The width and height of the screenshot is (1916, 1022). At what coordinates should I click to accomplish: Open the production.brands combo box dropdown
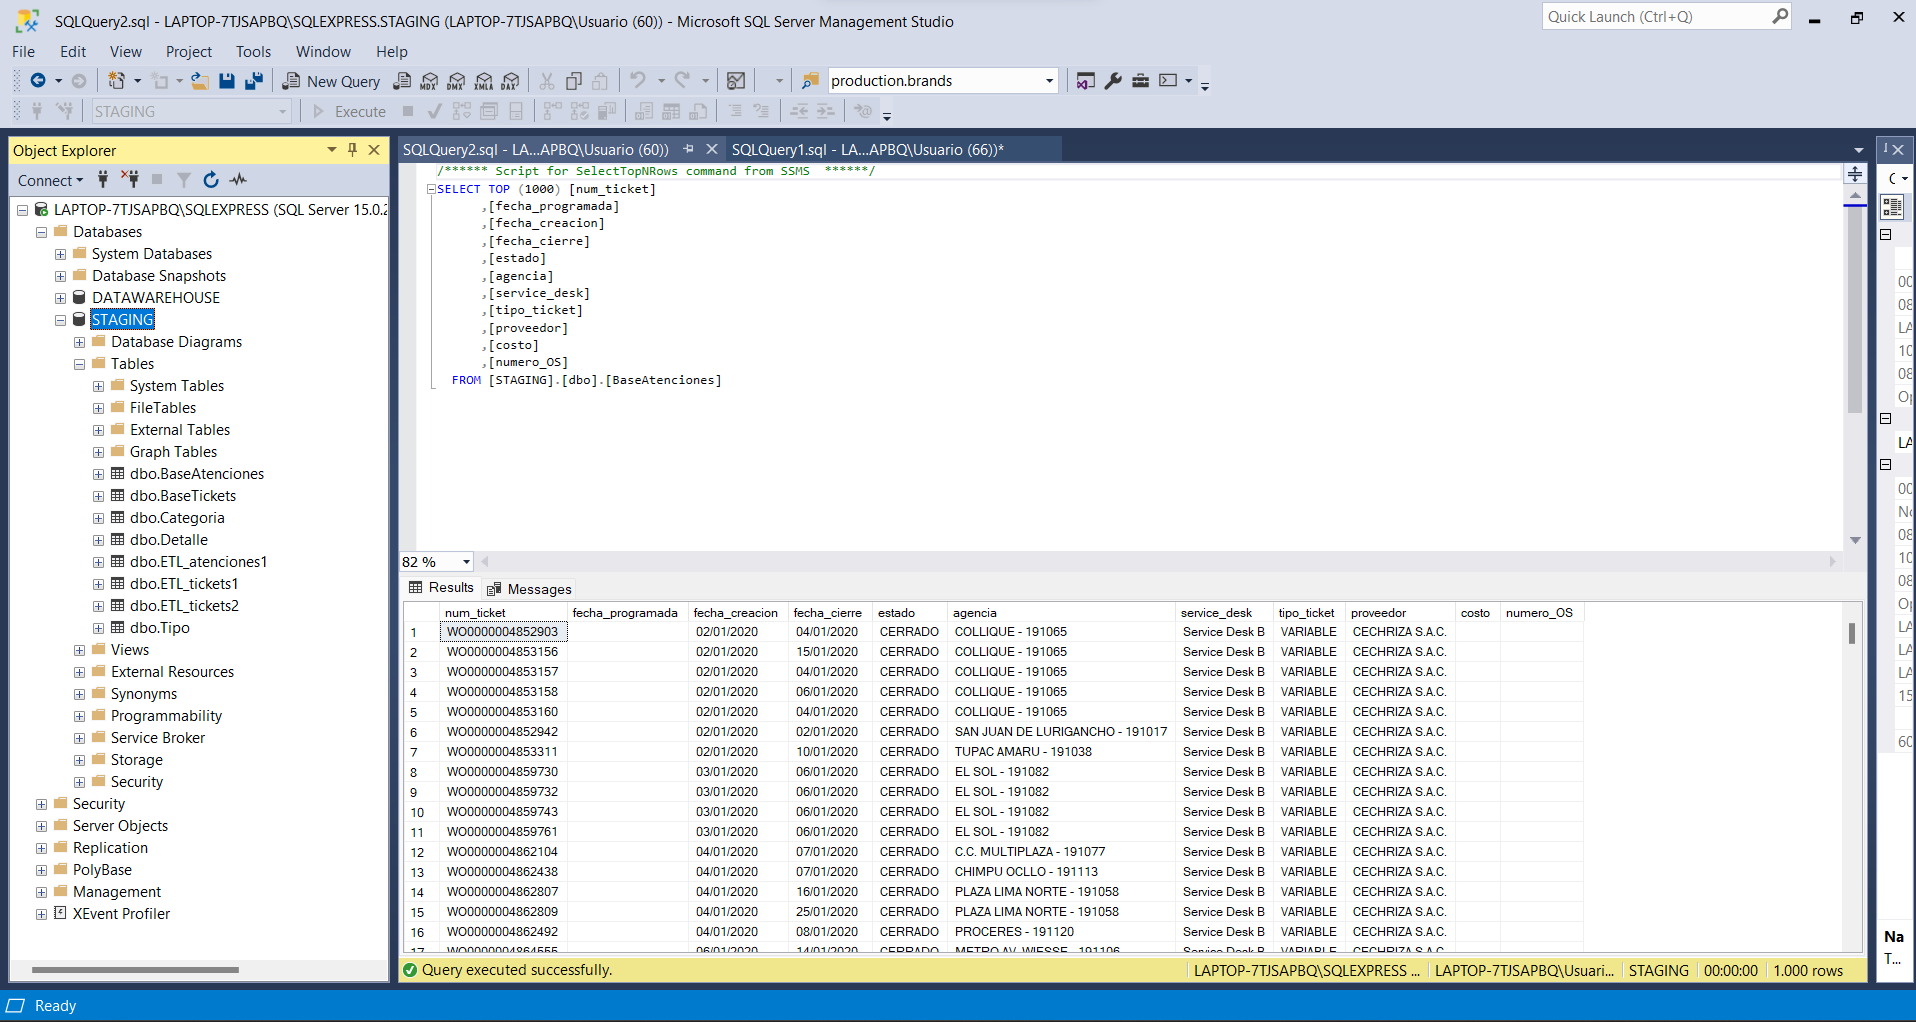(x=1049, y=81)
